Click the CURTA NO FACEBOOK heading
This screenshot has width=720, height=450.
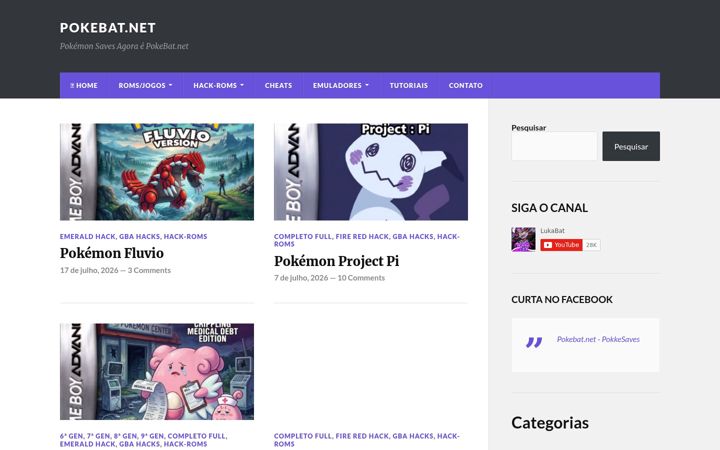point(562,299)
